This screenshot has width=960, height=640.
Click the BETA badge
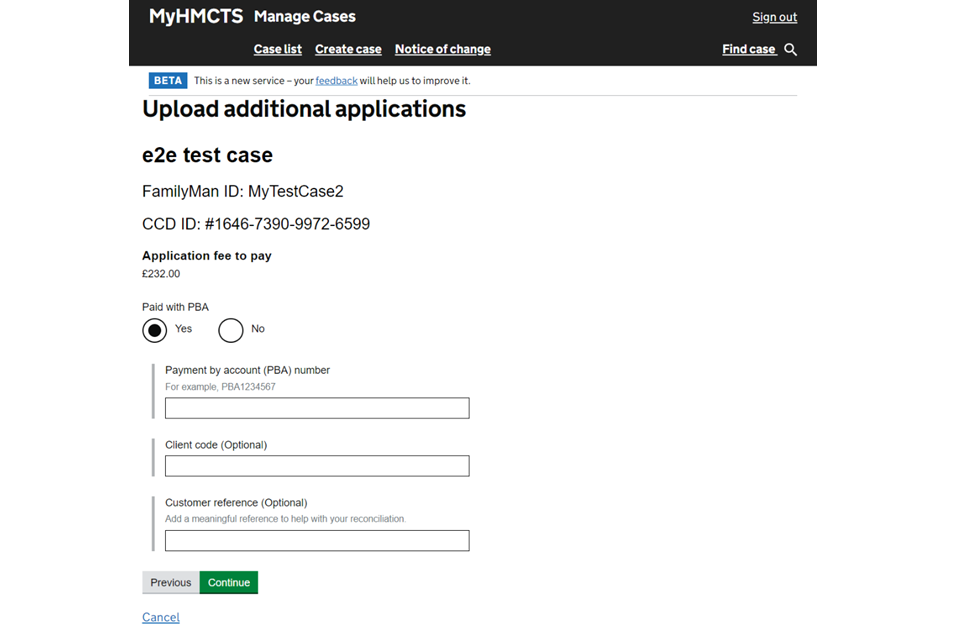click(x=167, y=80)
